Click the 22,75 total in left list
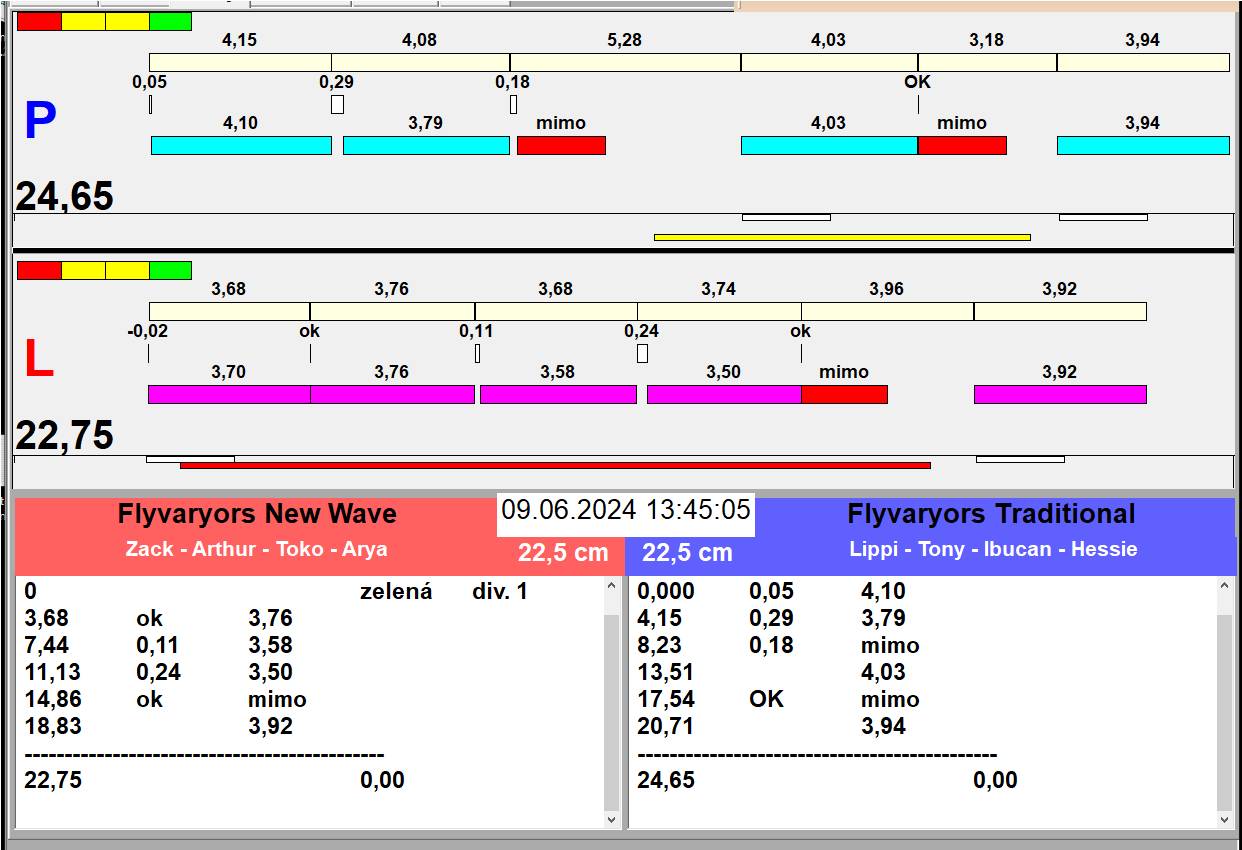Viewport: 1242px width, 850px height. (53, 780)
